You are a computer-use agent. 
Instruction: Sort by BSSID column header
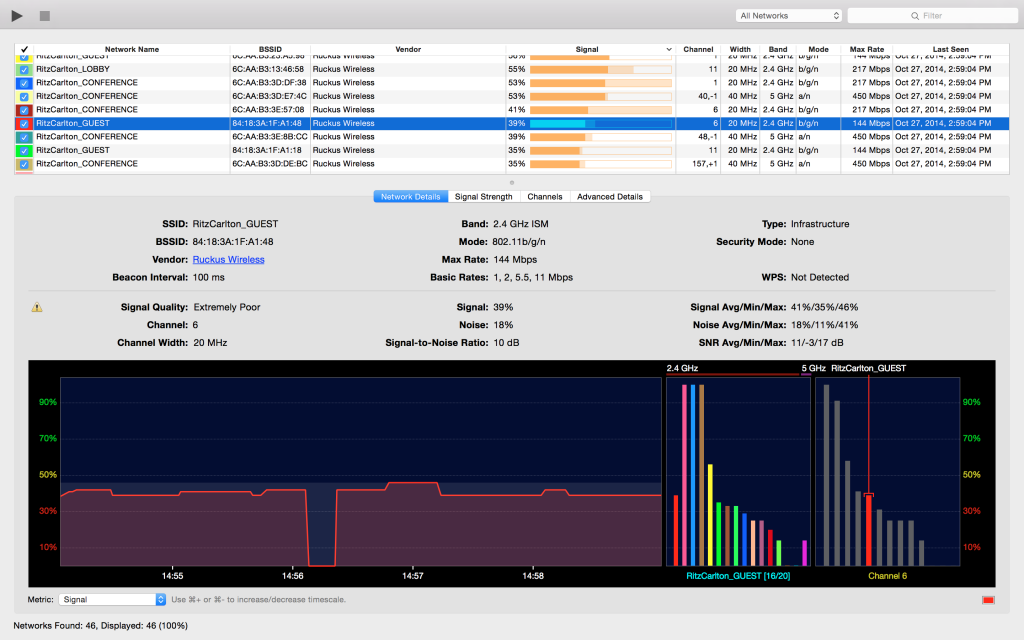pos(270,50)
